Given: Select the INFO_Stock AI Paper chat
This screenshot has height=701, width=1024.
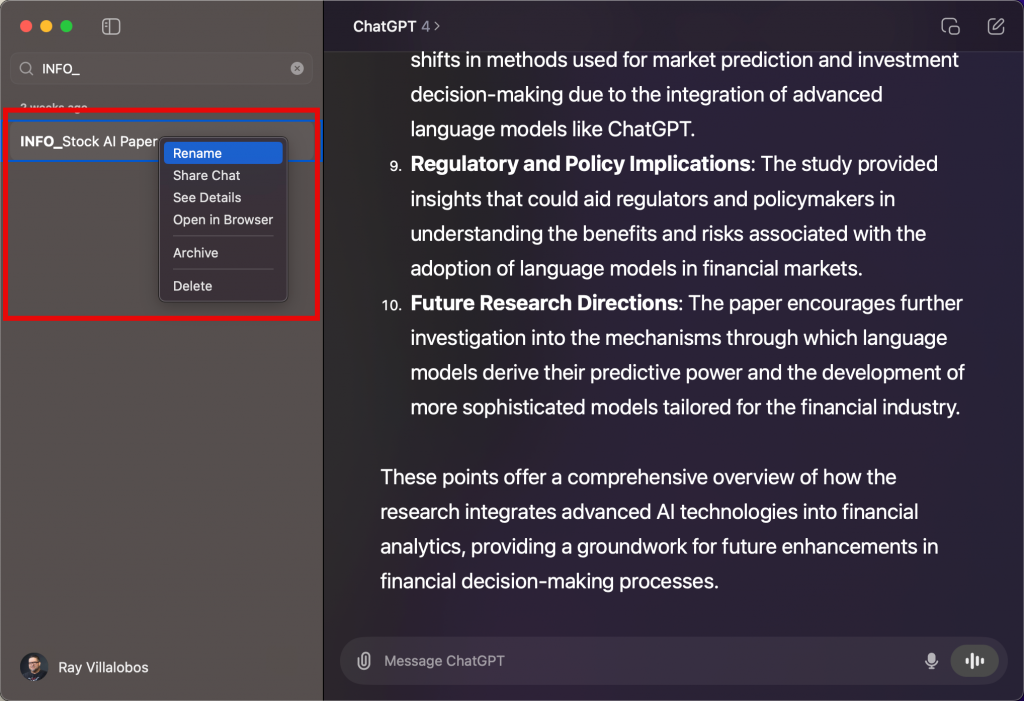Looking at the screenshot, I should [88, 141].
